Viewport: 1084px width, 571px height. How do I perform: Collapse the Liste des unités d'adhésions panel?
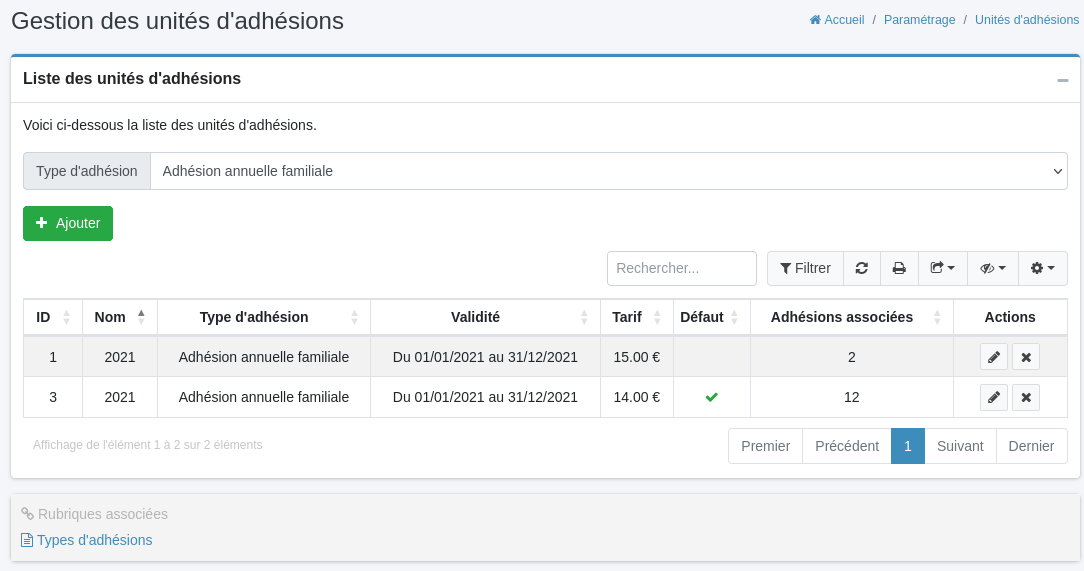(x=1062, y=80)
